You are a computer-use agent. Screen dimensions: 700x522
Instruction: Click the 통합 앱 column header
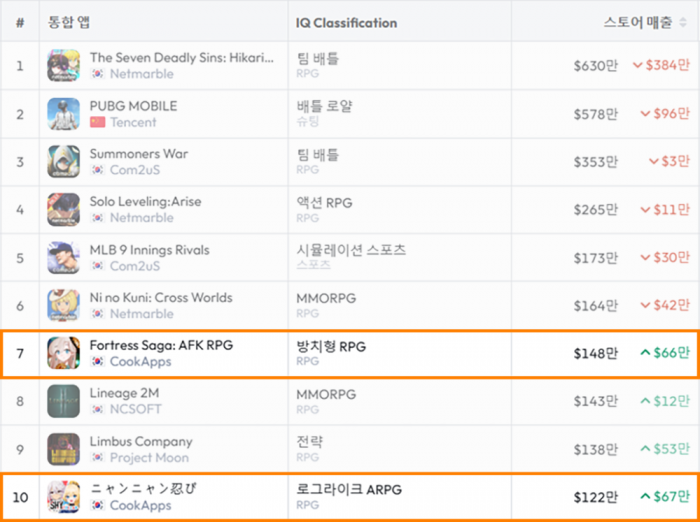(x=69, y=22)
